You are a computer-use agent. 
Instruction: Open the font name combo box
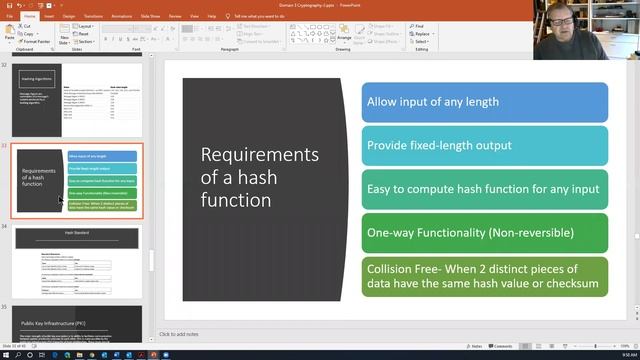[117, 29]
